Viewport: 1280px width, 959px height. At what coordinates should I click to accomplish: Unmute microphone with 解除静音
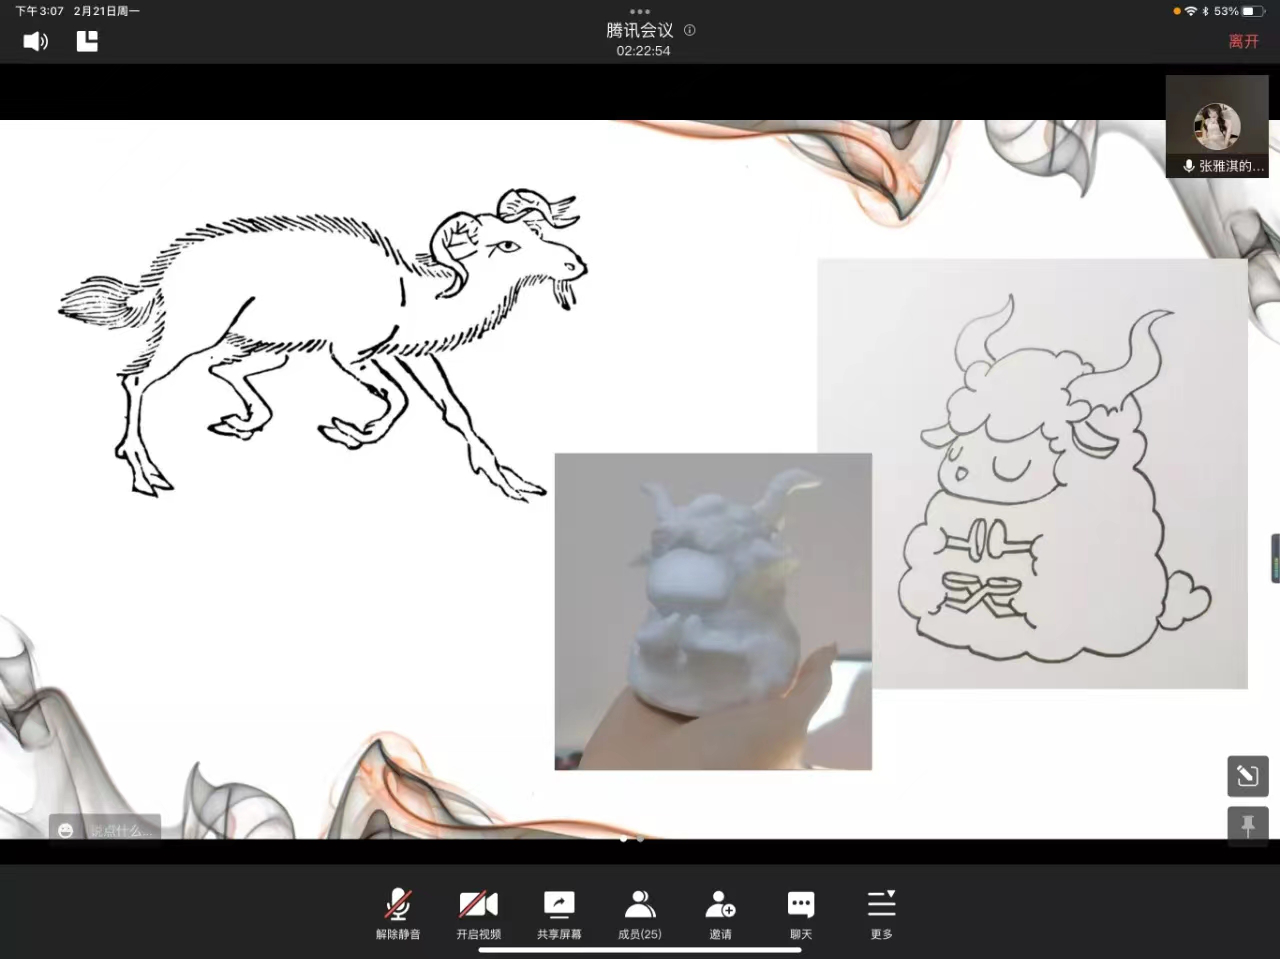[398, 913]
